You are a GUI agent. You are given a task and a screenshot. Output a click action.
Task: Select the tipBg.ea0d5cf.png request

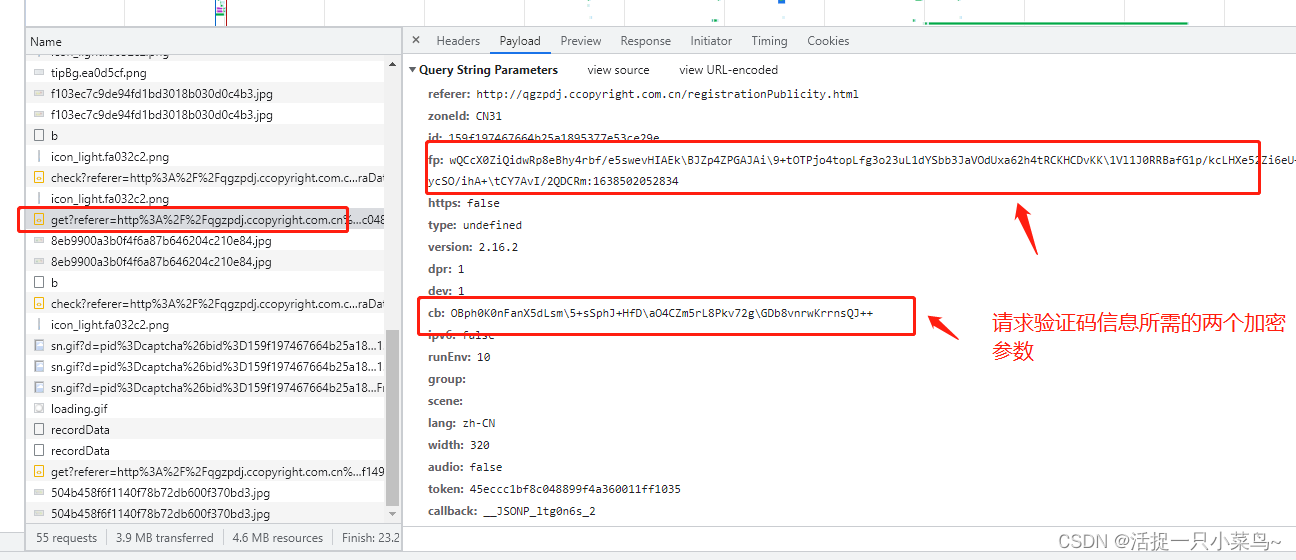coord(205,73)
